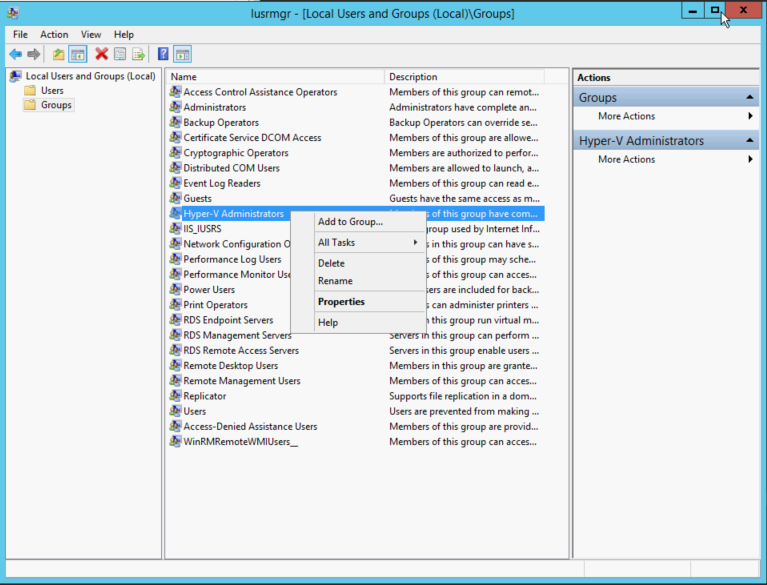Choose Delete from the context menu
Viewport: 767px width, 585px height.
[358, 263]
